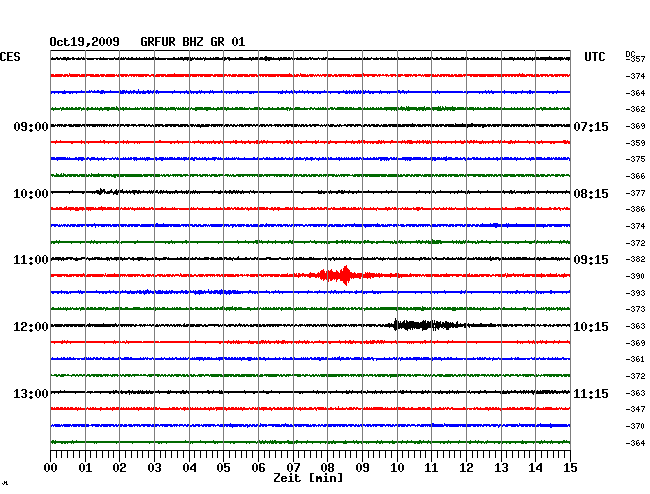Select the 09:00 time label
Image resolution: width=650 pixels, height=494 pixels.
click(31, 126)
